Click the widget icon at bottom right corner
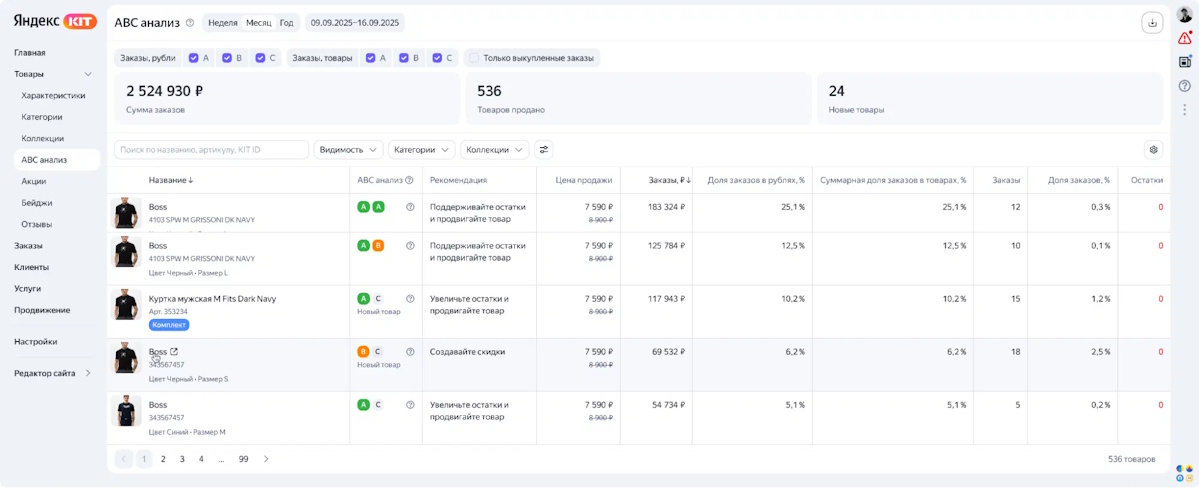 pyautogui.click(x=1184, y=472)
